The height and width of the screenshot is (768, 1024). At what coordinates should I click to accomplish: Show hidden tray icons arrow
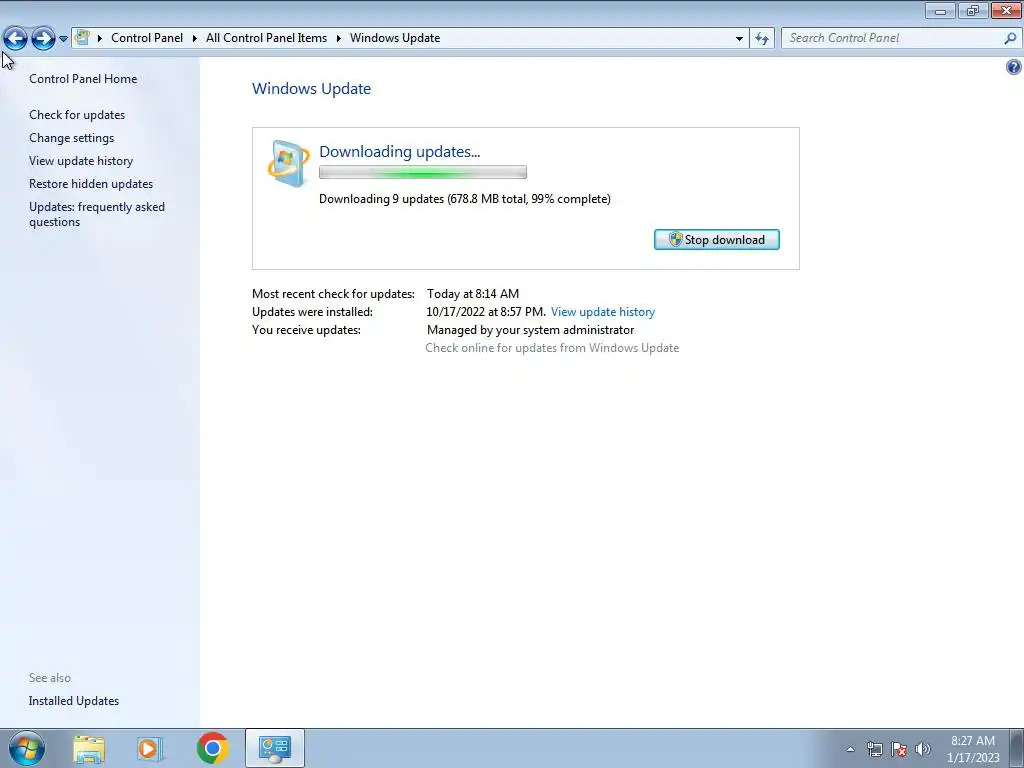850,749
